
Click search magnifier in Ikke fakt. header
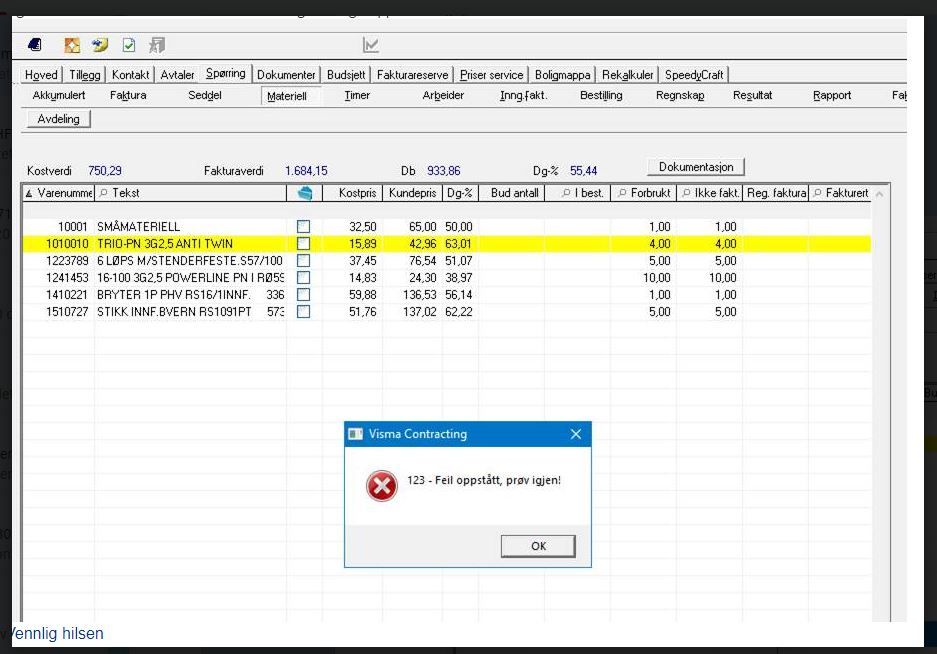coord(686,192)
